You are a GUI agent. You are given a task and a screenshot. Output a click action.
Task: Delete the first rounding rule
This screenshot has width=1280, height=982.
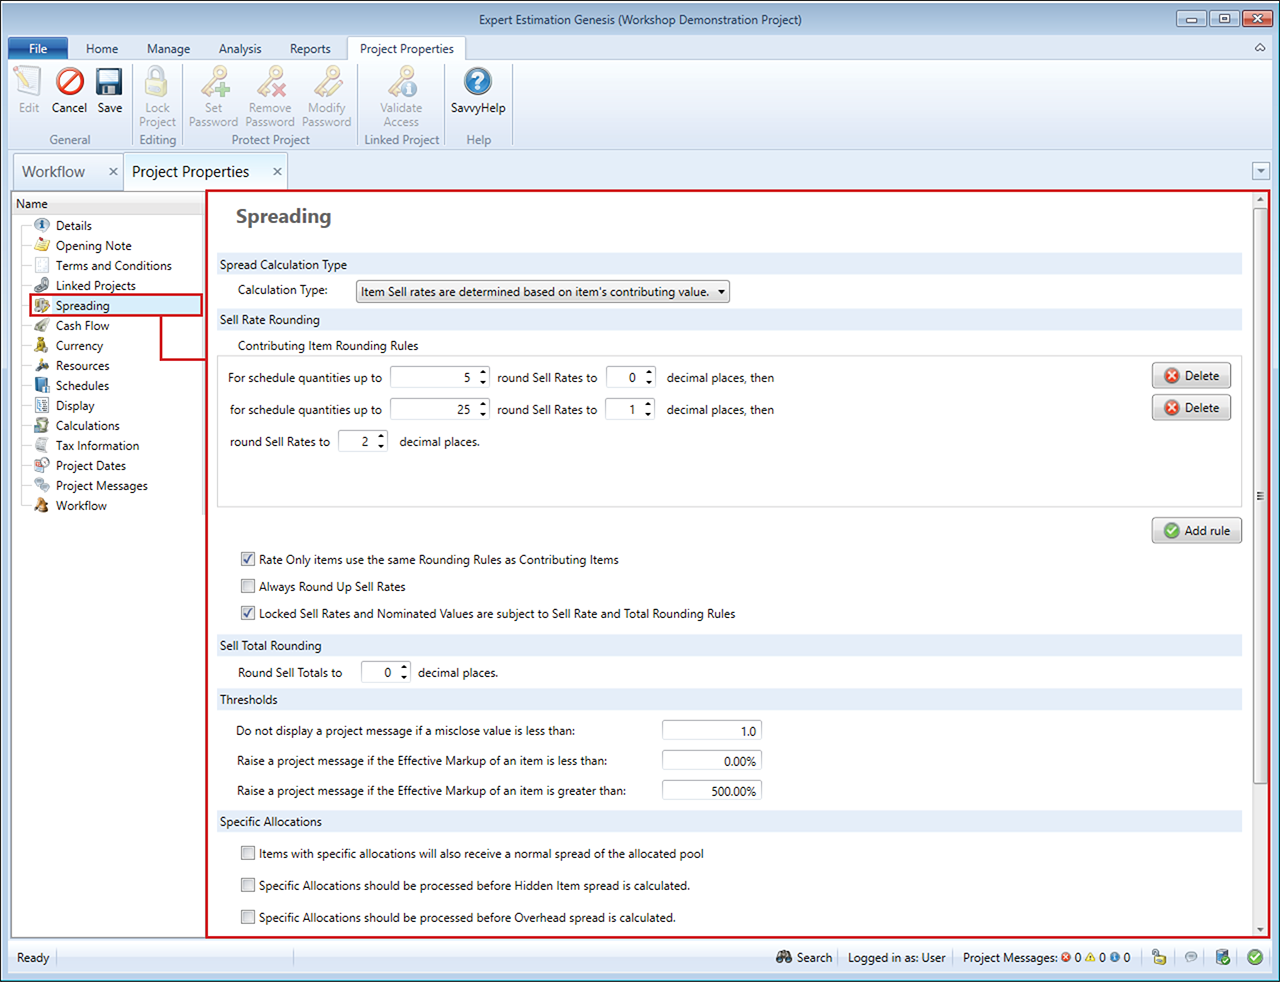pos(1191,376)
